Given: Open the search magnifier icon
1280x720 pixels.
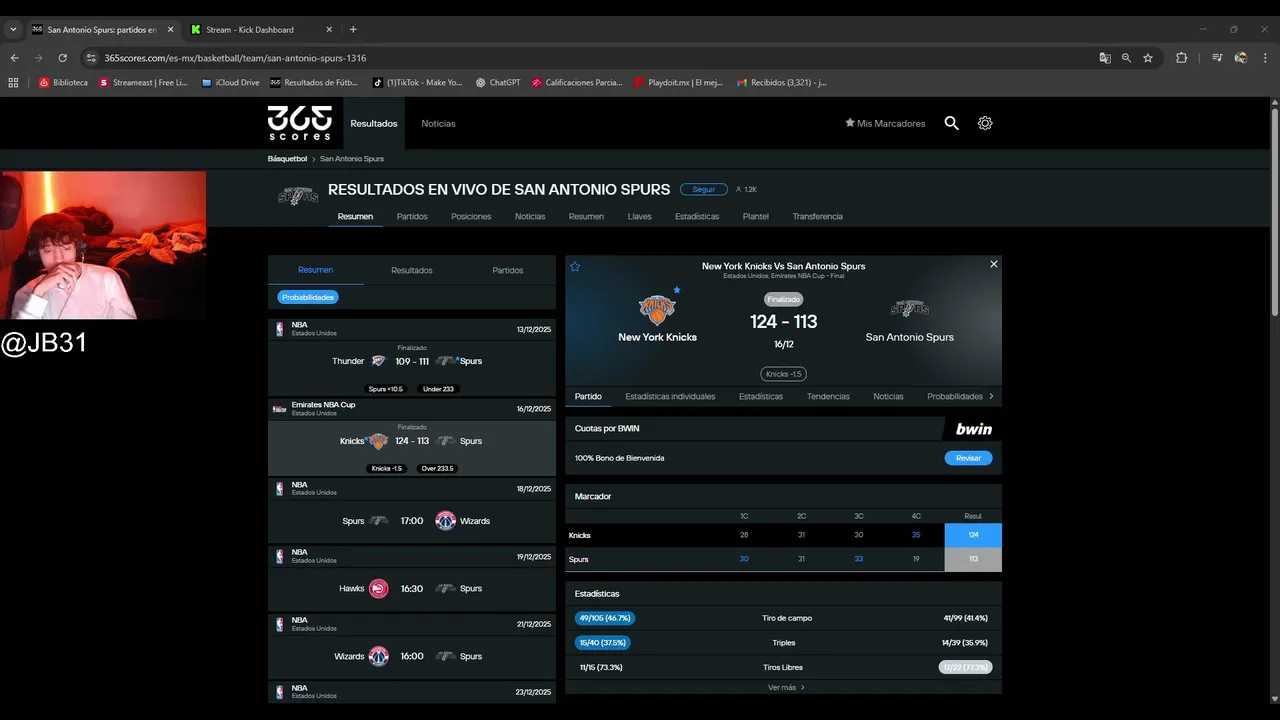Looking at the screenshot, I should [951, 123].
